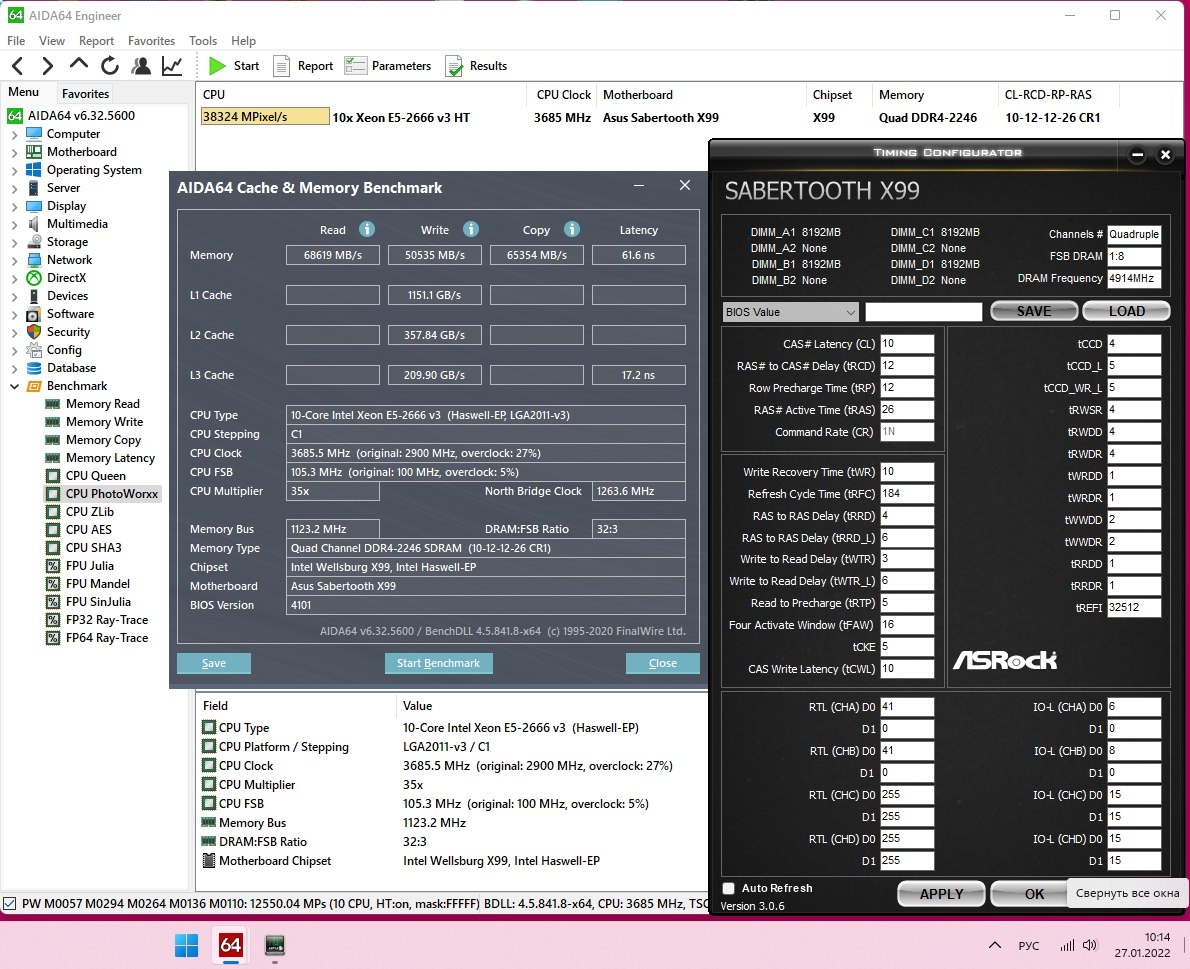Open the Parameters toolbar button

coord(388,66)
